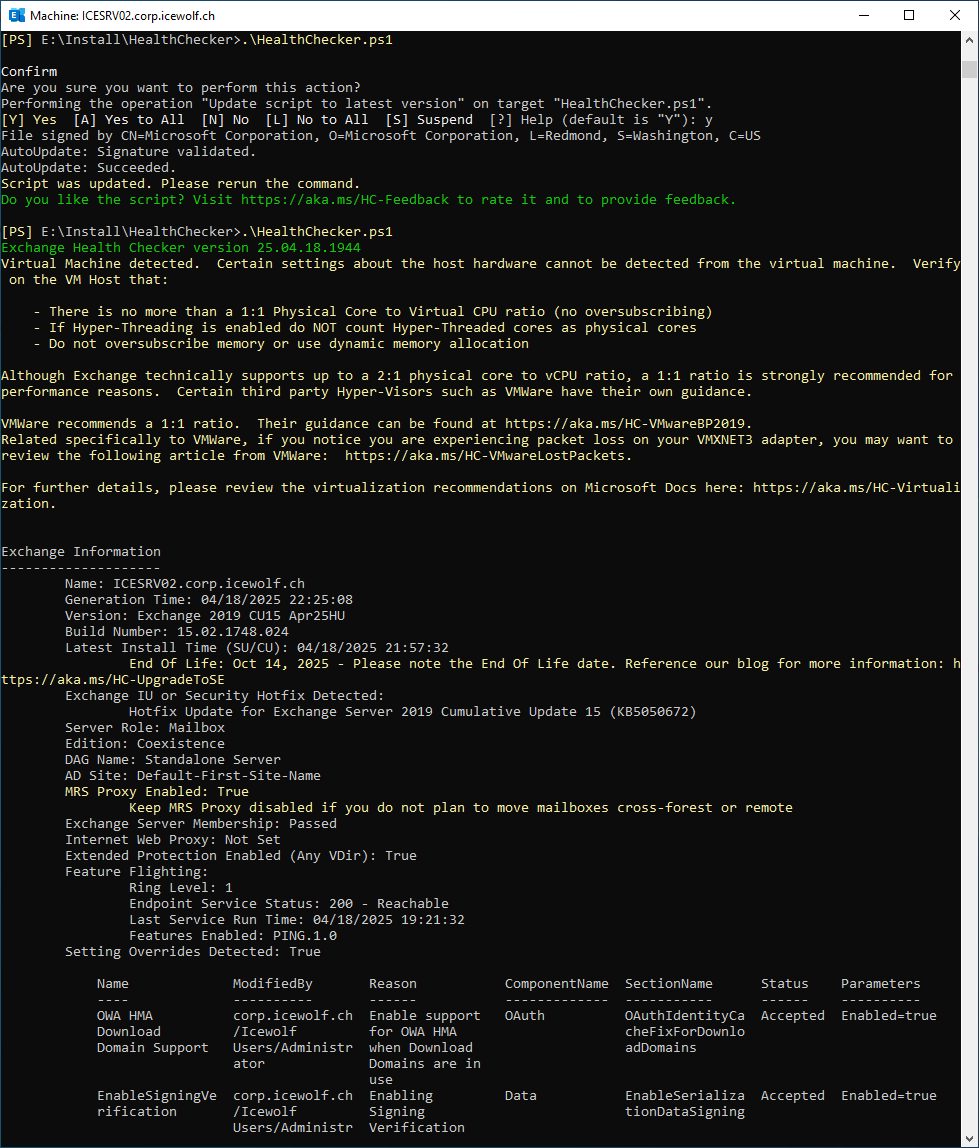Click 'Version: Exchange 2019 CU15 Apr25HU'

205,616
